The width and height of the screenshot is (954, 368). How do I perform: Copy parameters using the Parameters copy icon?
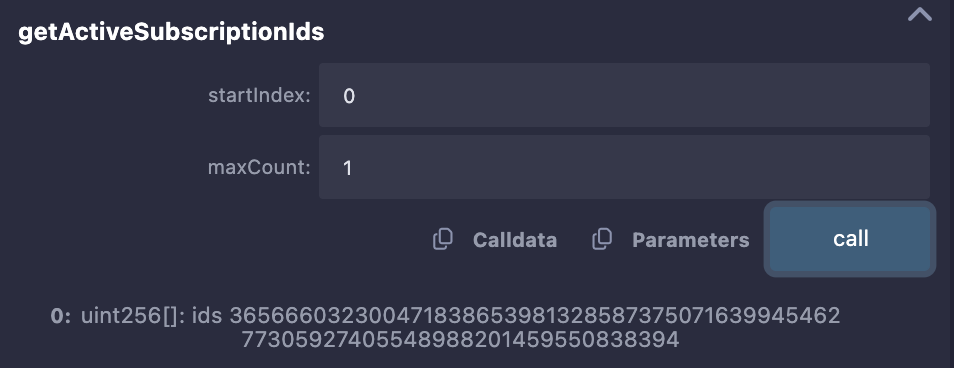click(602, 239)
